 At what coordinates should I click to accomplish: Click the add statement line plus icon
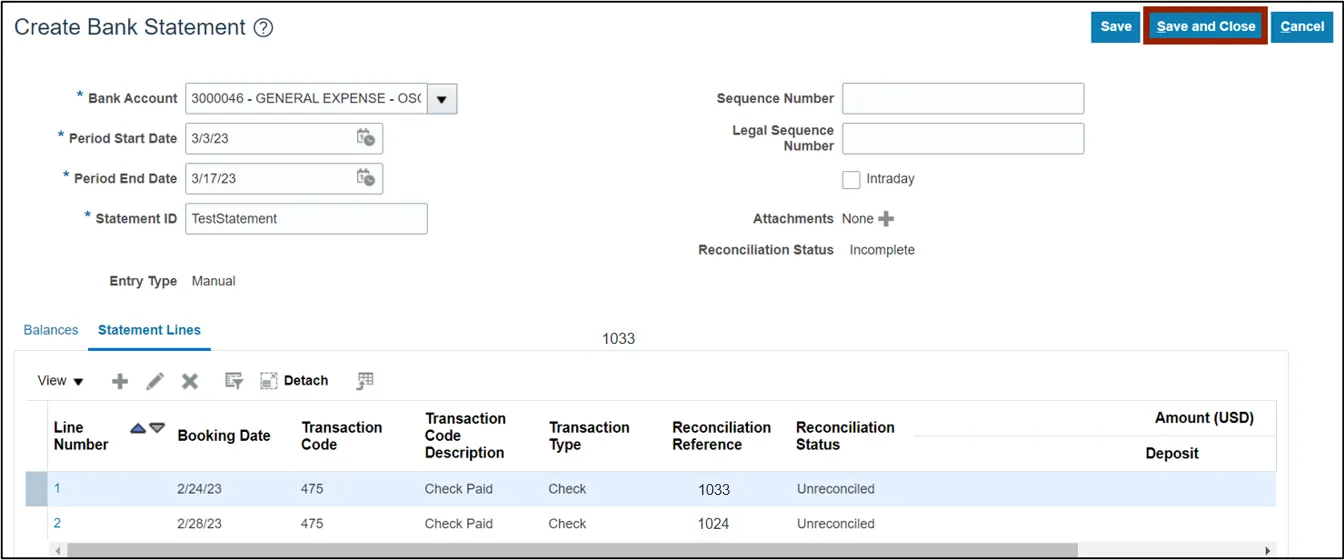120,381
